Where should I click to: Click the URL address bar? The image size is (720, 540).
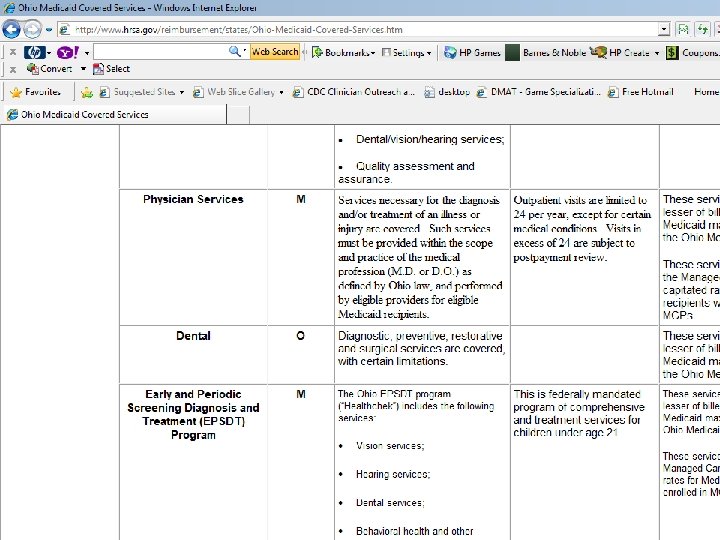click(358, 30)
